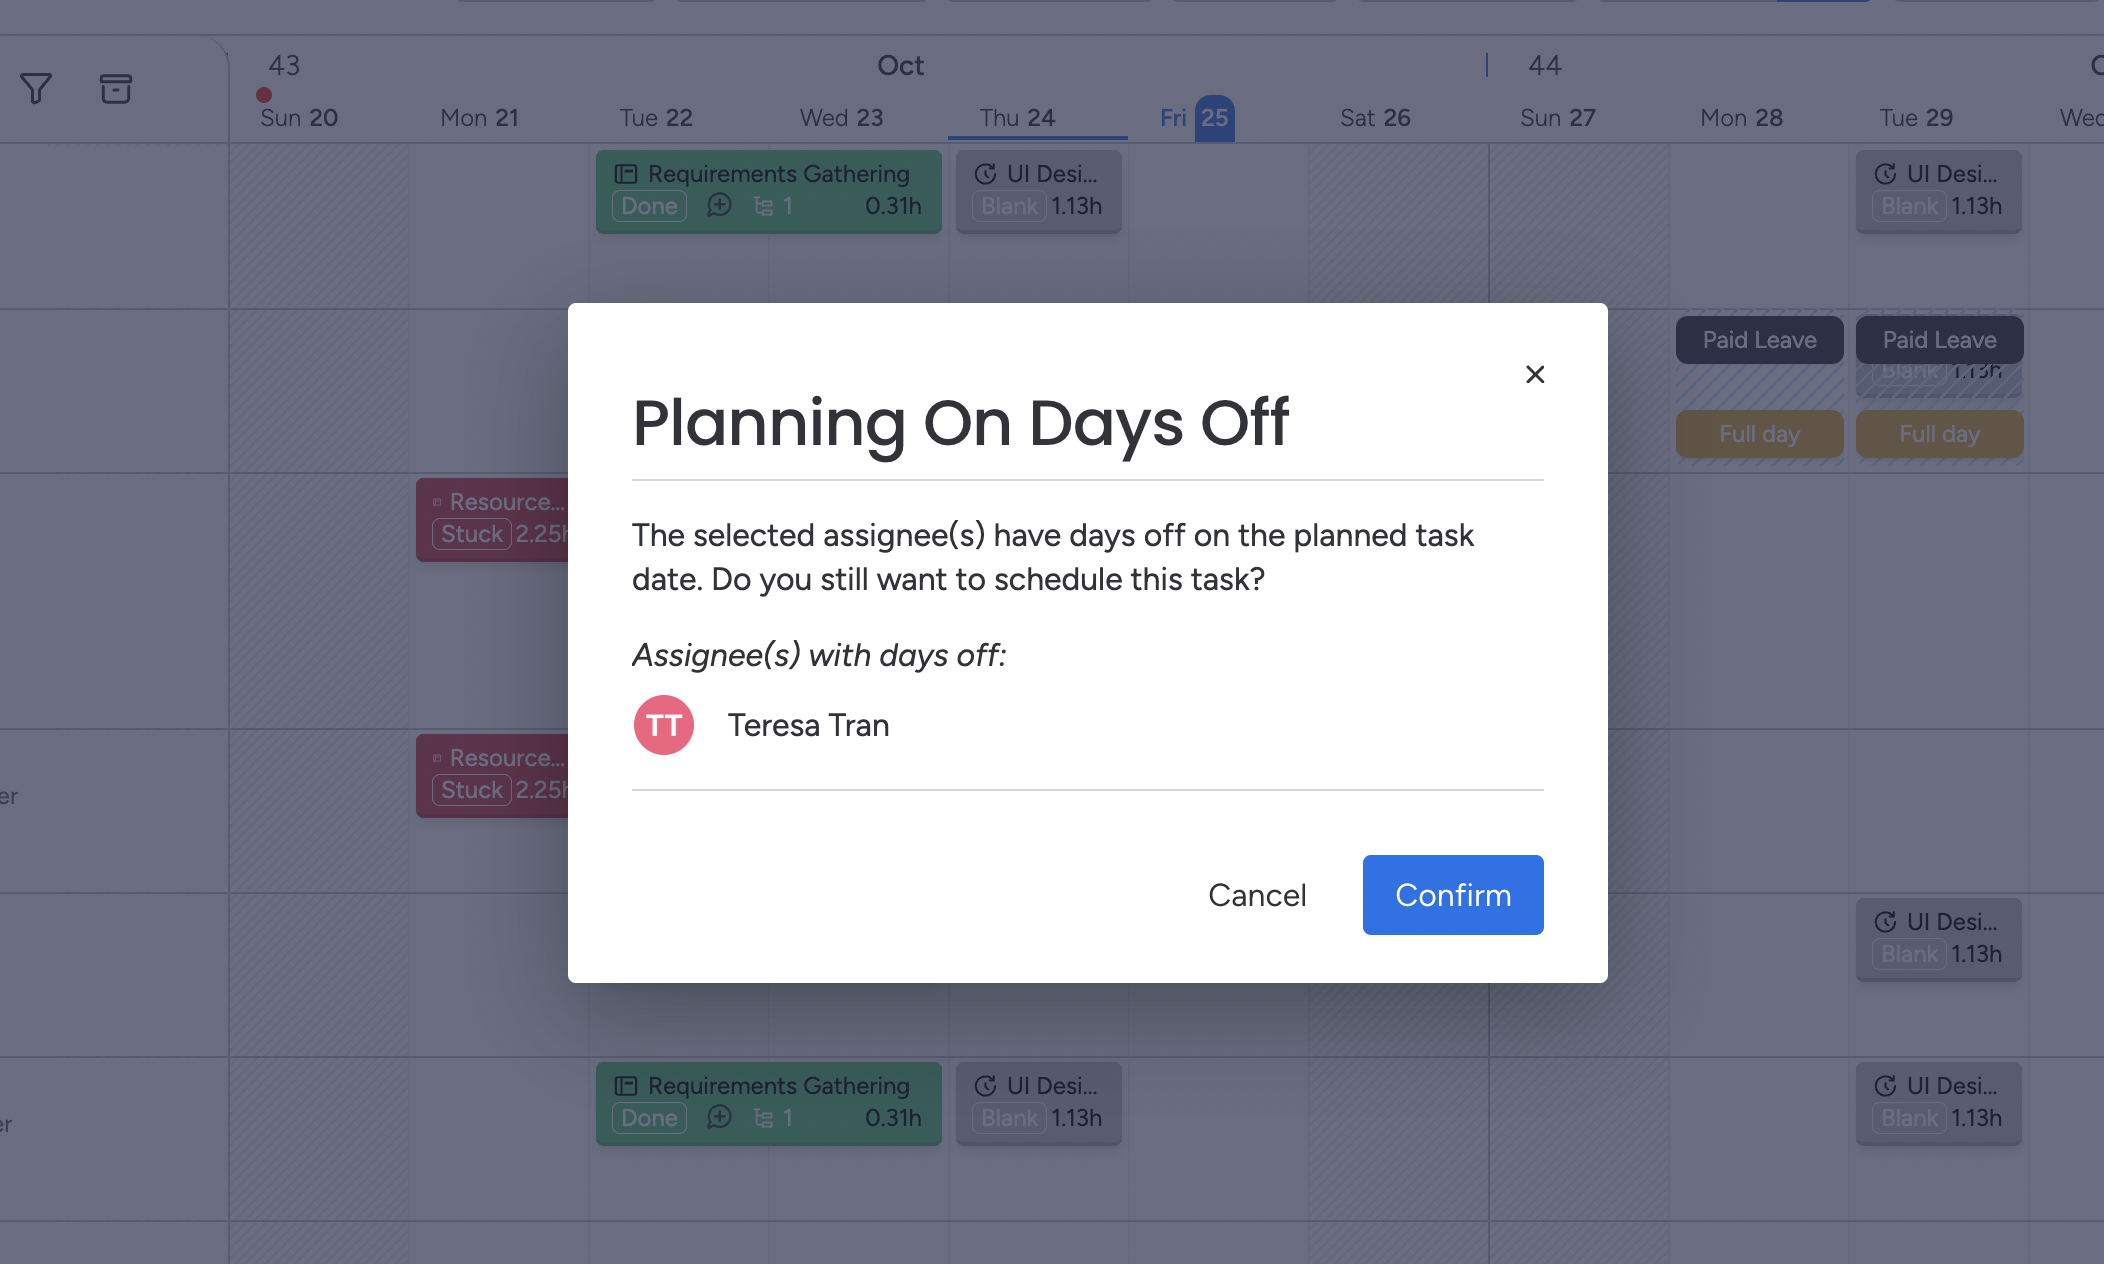2104x1264 pixels.
Task: Click the Resource task status icon
Action: coord(470,534)
